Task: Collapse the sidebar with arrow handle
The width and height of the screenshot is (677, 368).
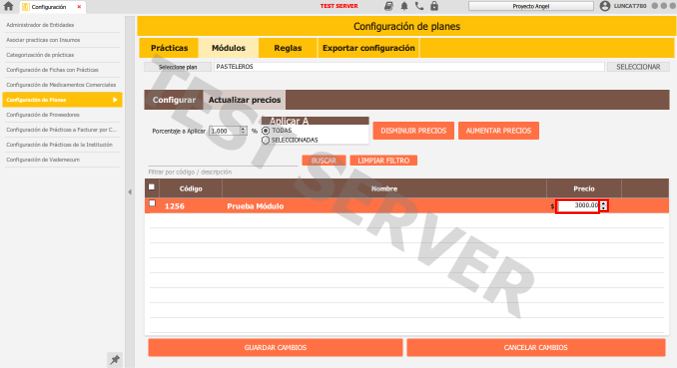Action: 130,192
